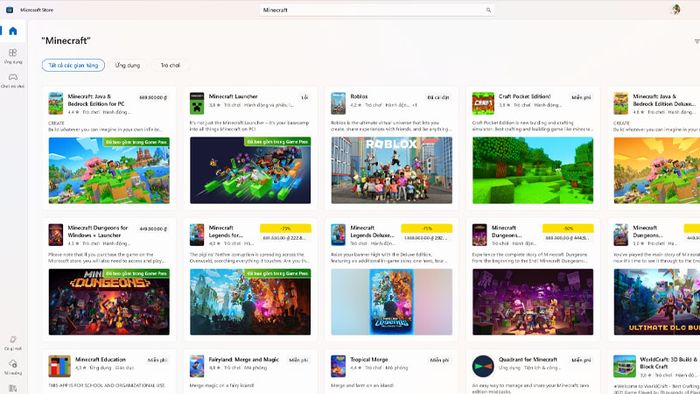Open the Minecraft Java & Bedrock for PC banner image
The image size is (700, 394).
point(109,170)
